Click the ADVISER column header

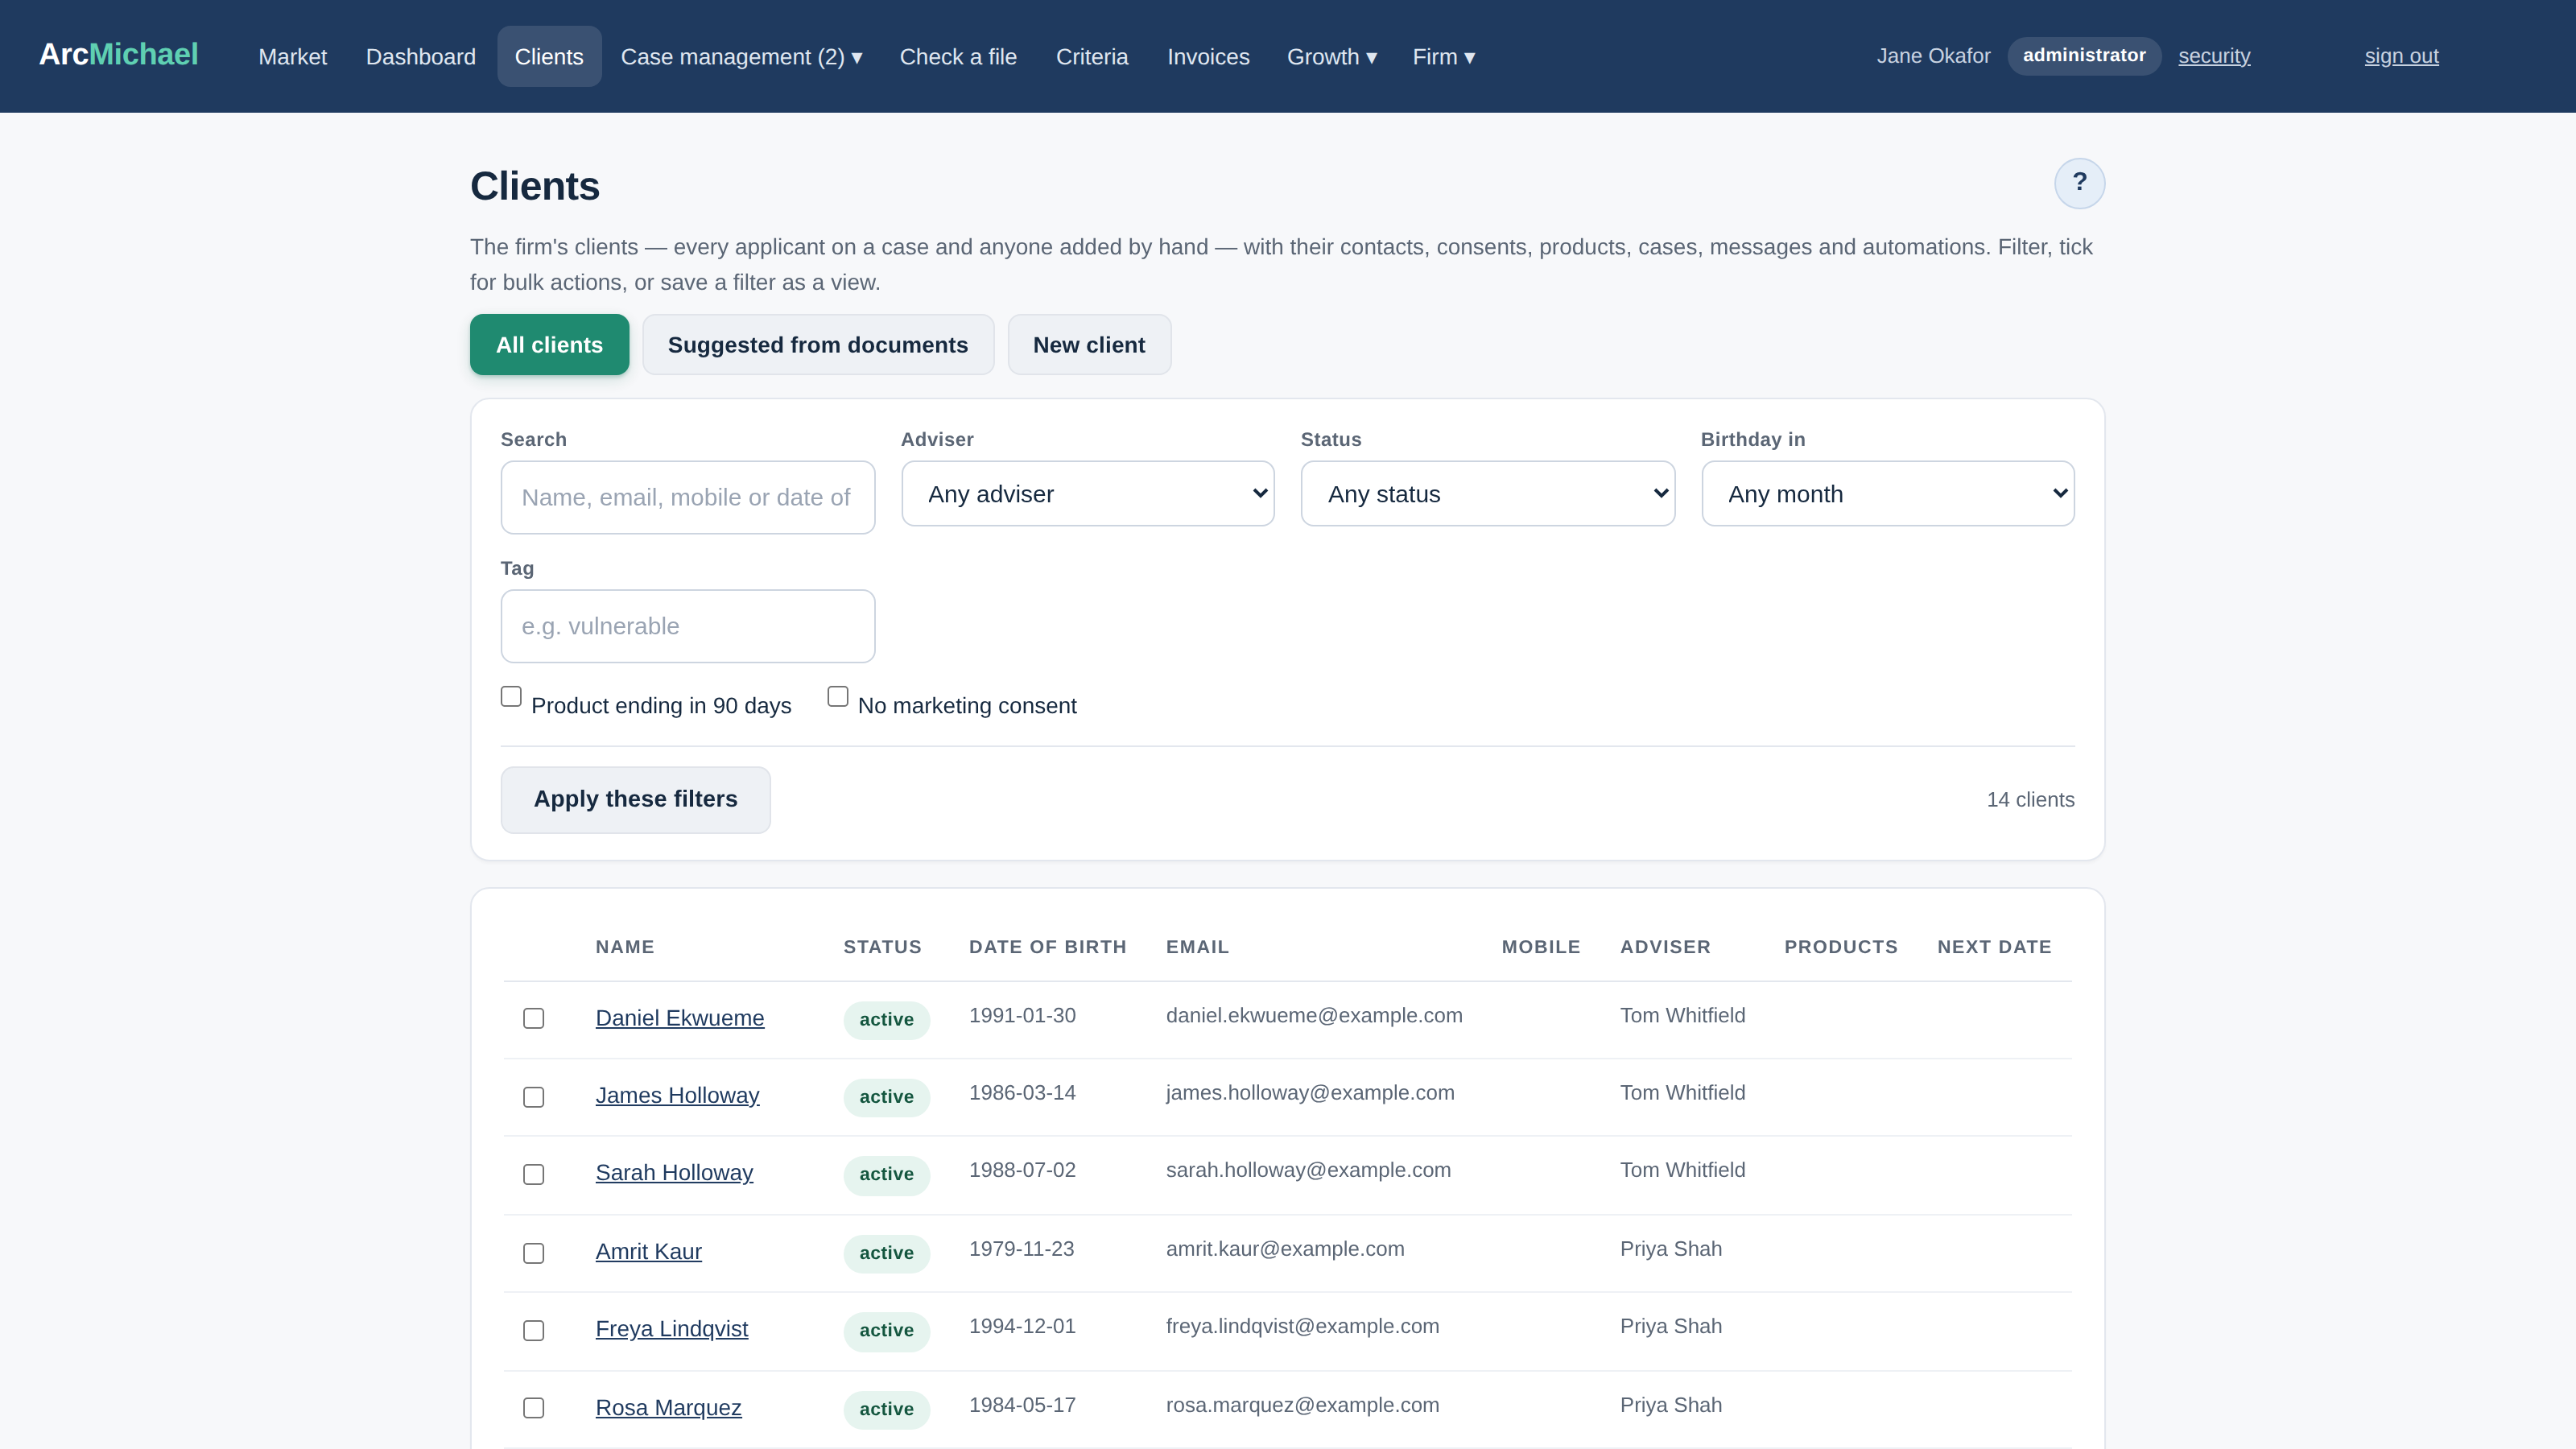pyautogui.click(x=1665, y=947)
